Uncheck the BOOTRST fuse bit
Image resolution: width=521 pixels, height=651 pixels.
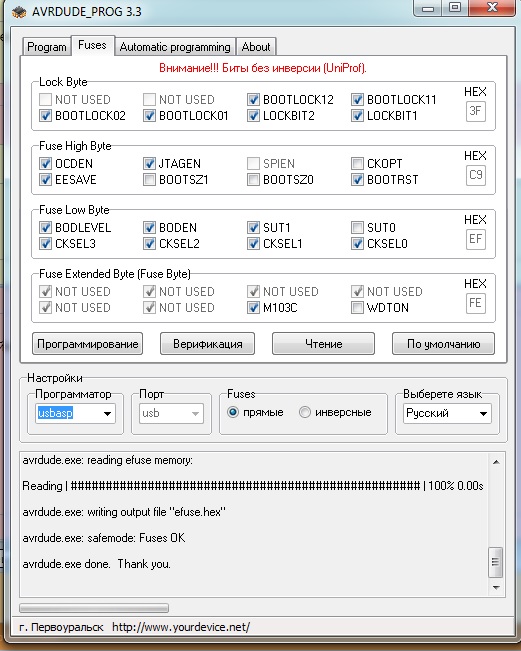(357, 180)
